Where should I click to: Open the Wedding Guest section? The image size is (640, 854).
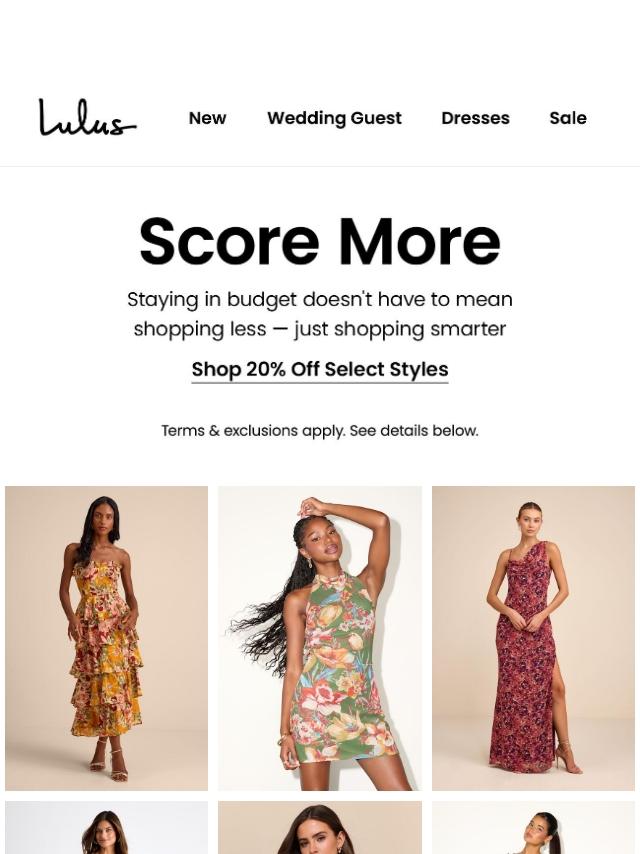334,118
